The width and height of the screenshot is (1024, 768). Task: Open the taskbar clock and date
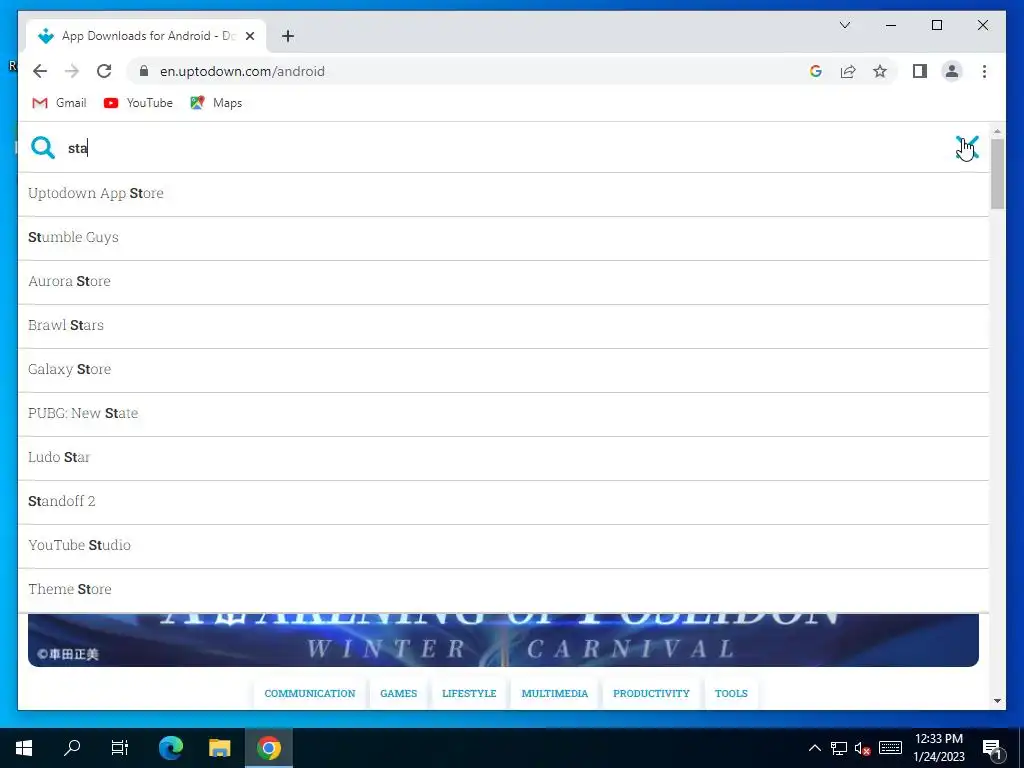pyautogui.click(x=938, y=748)
